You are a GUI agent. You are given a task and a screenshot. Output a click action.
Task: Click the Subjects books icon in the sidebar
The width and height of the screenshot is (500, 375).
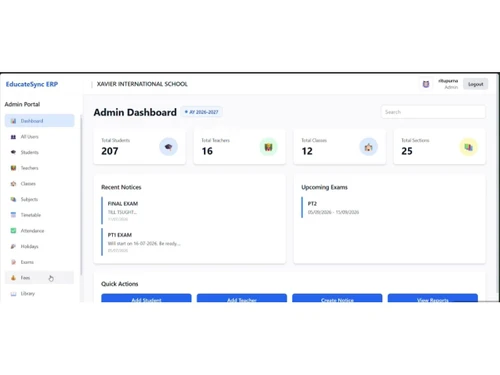pyautogui.click(x=13, y=199)
